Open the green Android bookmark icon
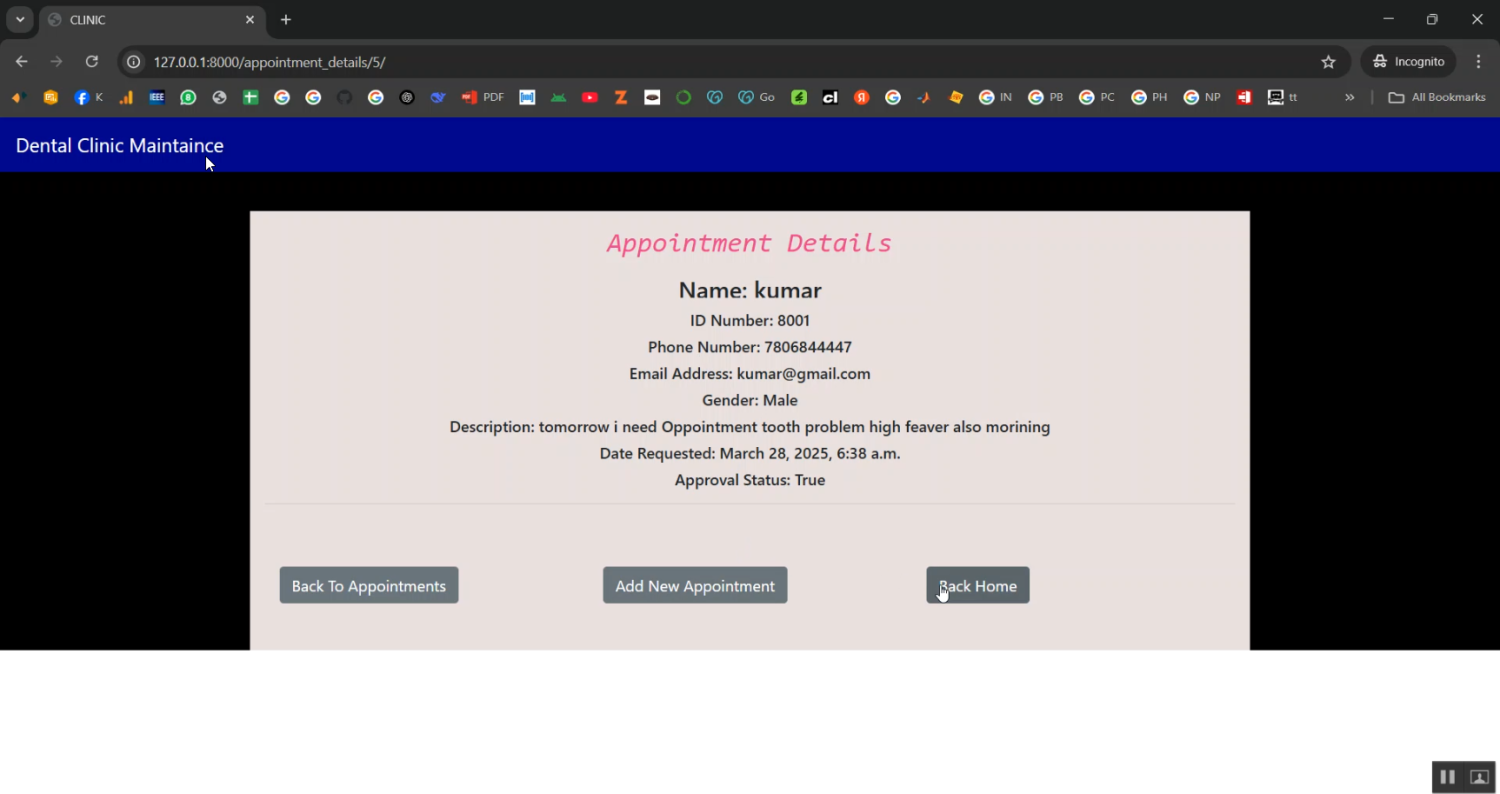Viewport: 1500px width, 794px height. click(x=559, y=97)
